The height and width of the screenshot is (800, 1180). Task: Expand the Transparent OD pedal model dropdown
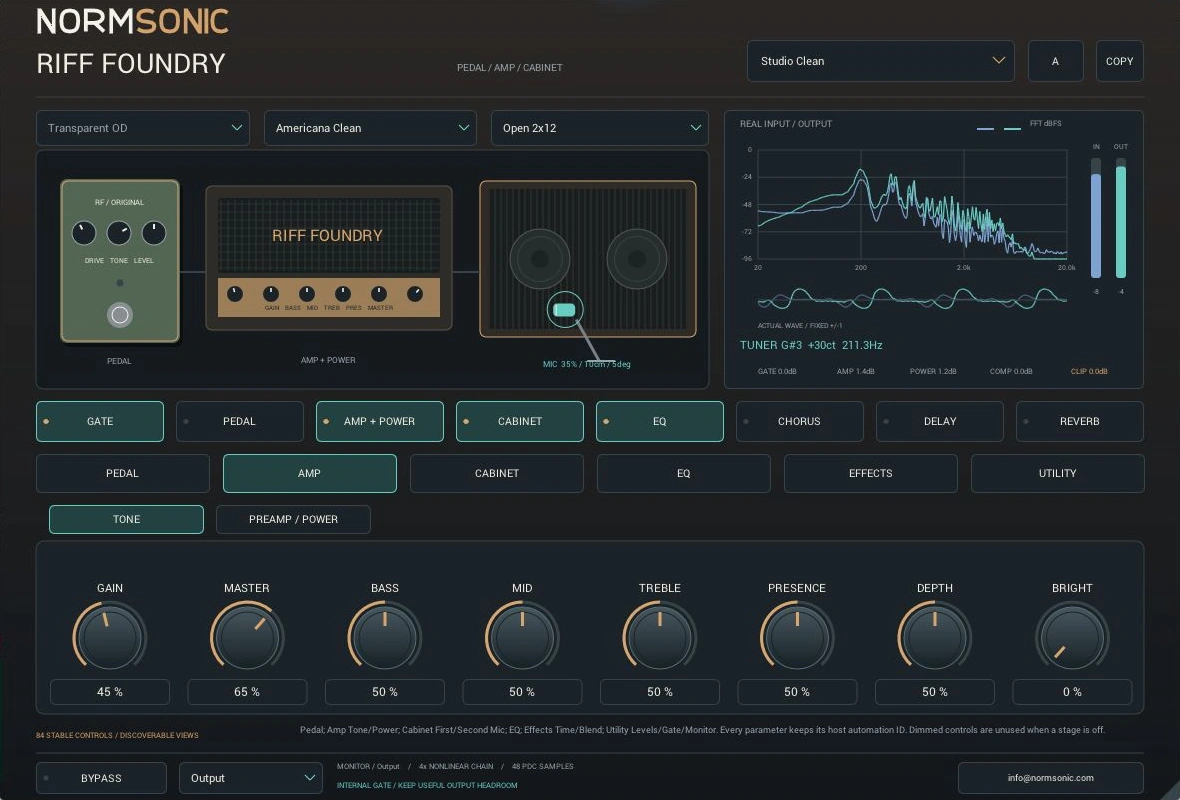[x=143, y=128]
